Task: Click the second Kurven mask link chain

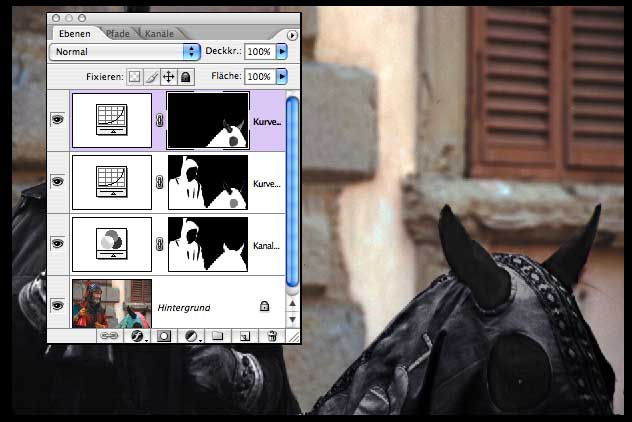Action: tap(160, 182)
